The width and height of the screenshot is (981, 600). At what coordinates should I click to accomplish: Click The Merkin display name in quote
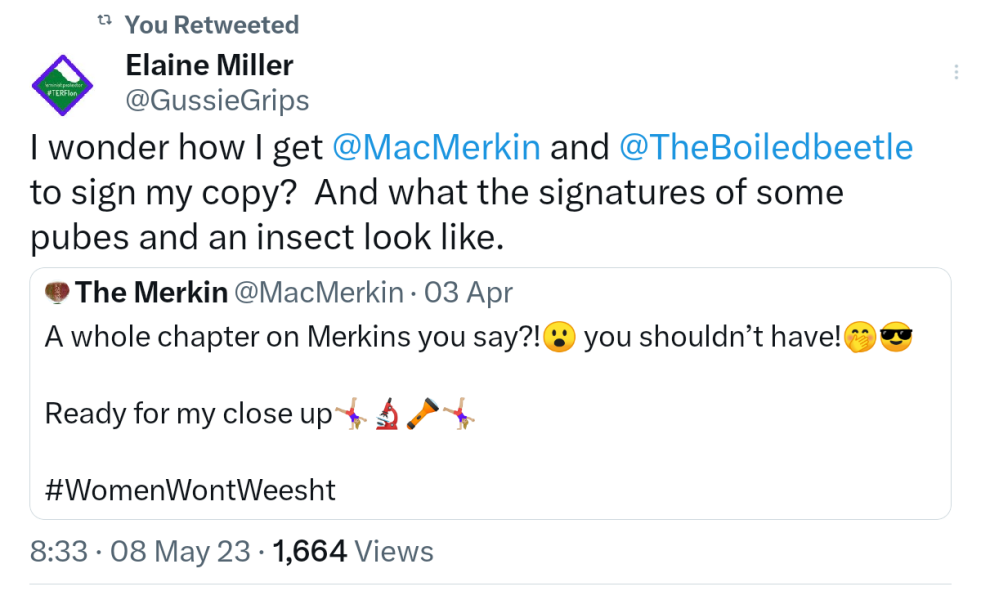tap(151, 292)
